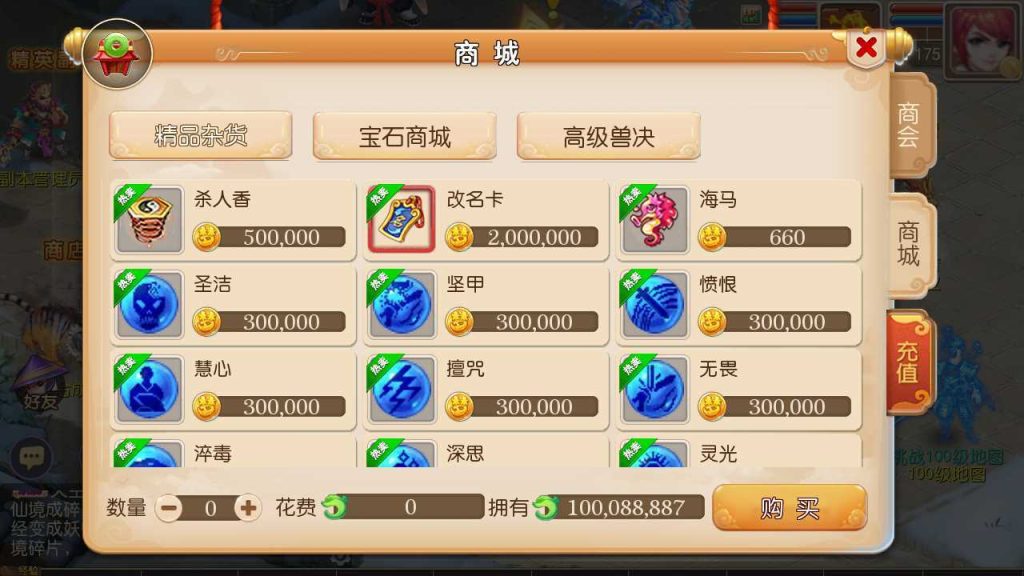Close the 商城 shop window

(x=867, y=47)
